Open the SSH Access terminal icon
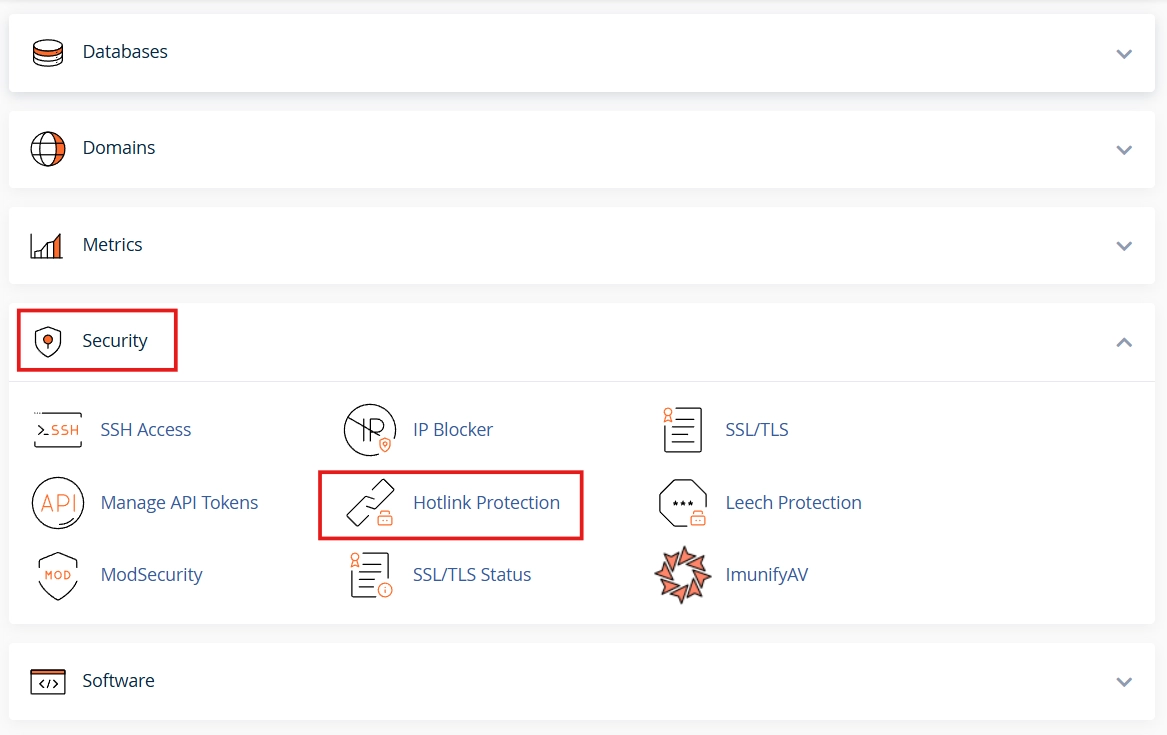This screenshot has width=1167, height=735. [x=58, y=430]
